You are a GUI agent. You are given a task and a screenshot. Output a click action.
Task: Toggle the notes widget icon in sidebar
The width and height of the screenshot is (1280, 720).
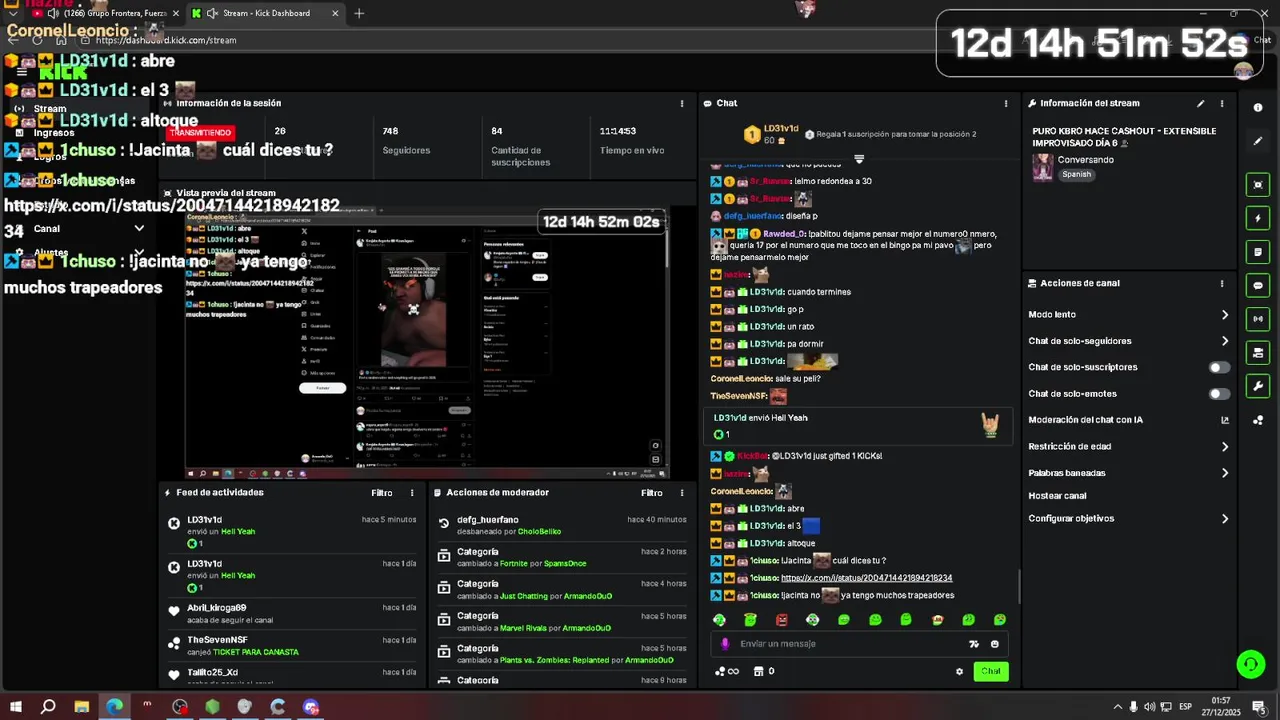tap(1258, 252)
